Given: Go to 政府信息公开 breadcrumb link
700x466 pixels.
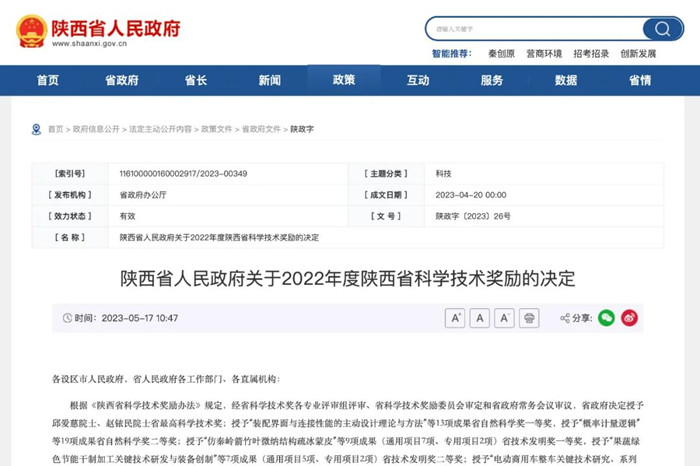Looking at the screenshot, I should 97,129.
